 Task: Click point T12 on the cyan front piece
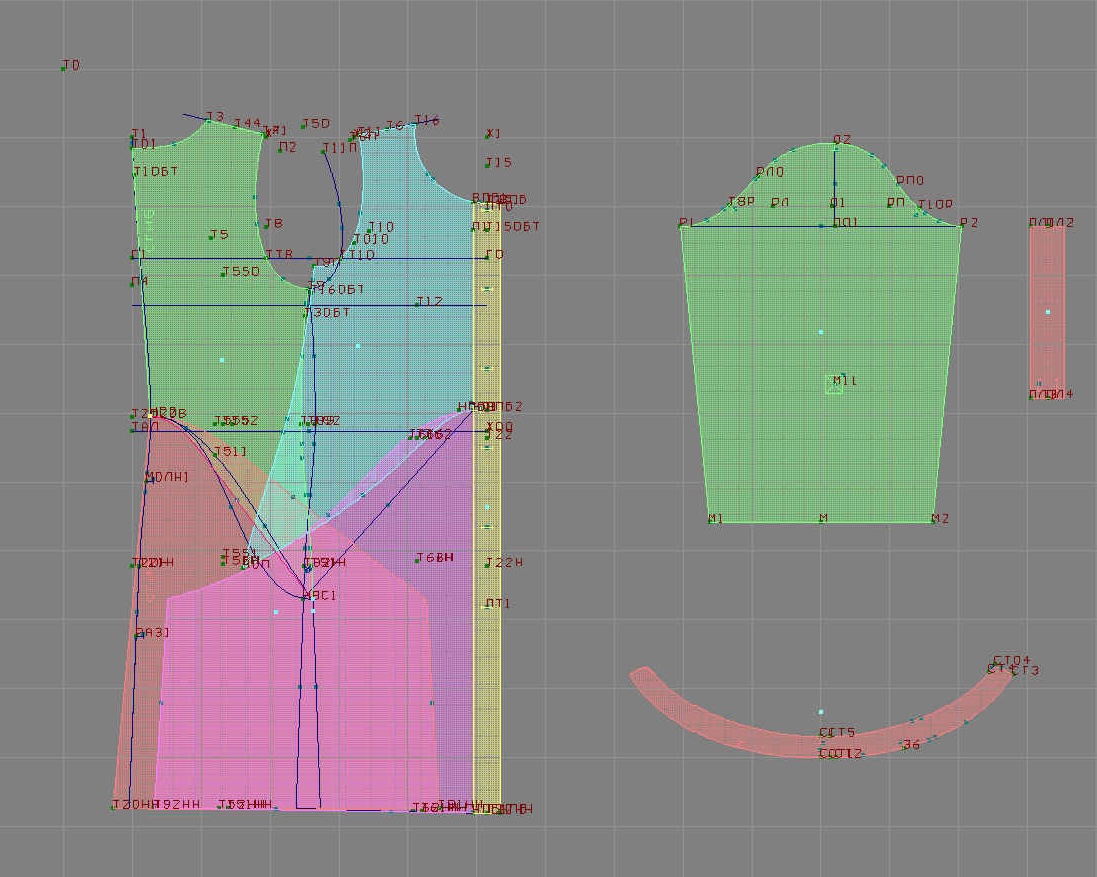418,303
